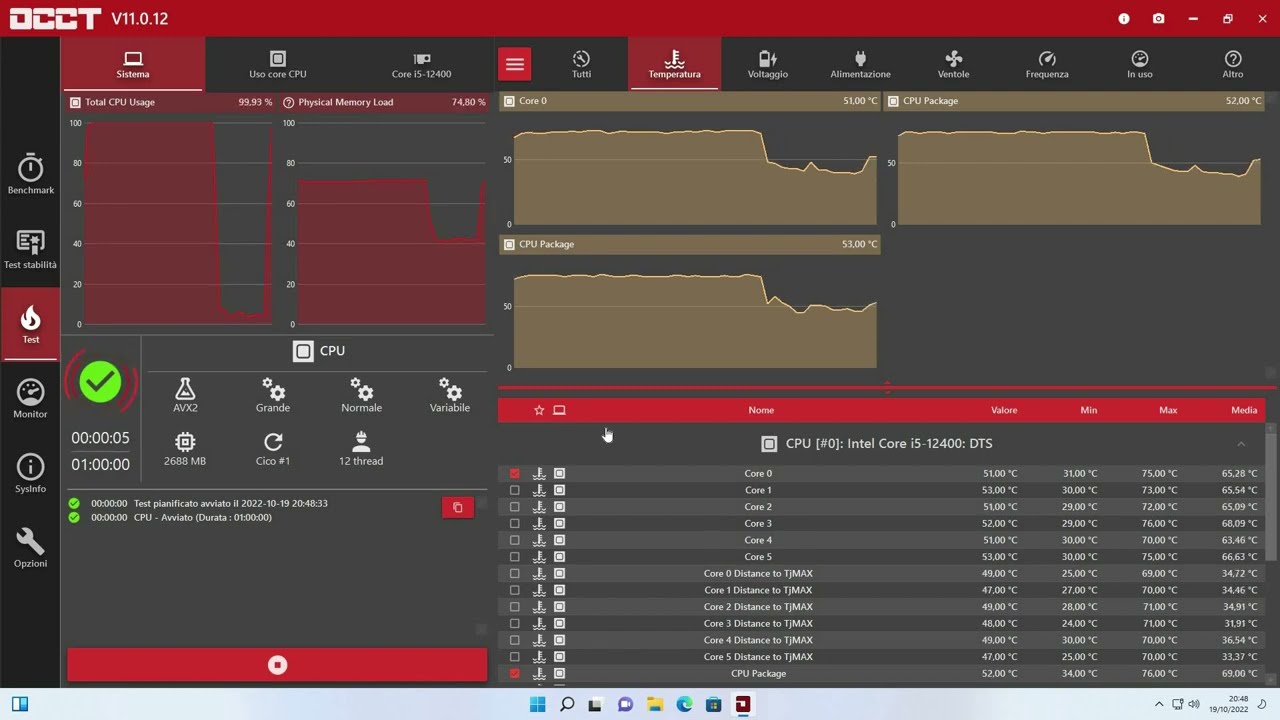The height and width of the screenshot is (720, 1280).
Task: Switch to the Core i5-12400 tab
Action: [x=421, y=64]
